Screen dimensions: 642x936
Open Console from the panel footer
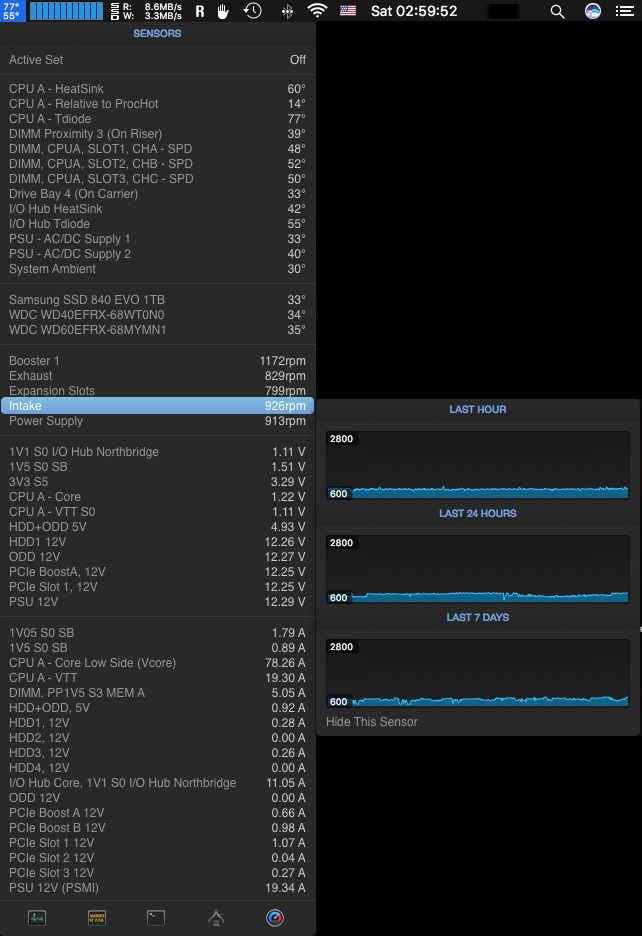point(97,917)
